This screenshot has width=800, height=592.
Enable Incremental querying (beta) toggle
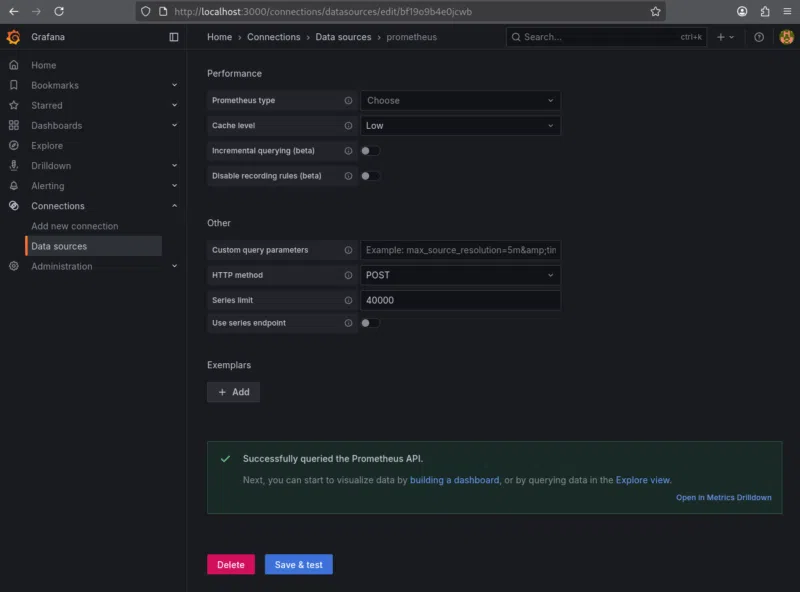pos(370,151)
